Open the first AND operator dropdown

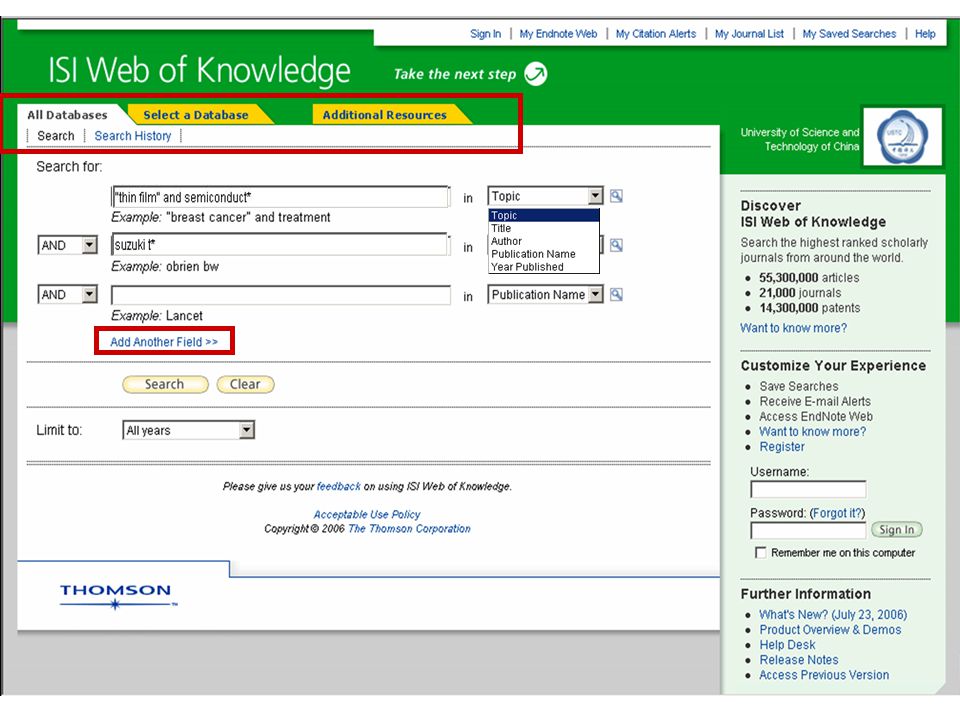click(67, 245)
